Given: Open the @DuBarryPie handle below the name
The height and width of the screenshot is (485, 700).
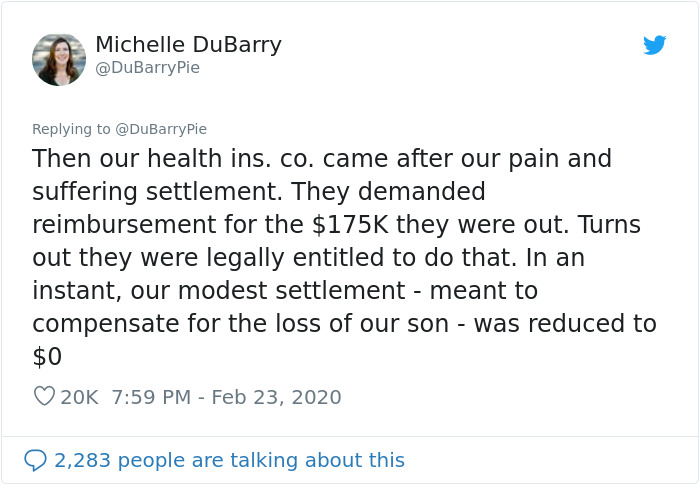Looking at the screenshot, I should (147, 68).
